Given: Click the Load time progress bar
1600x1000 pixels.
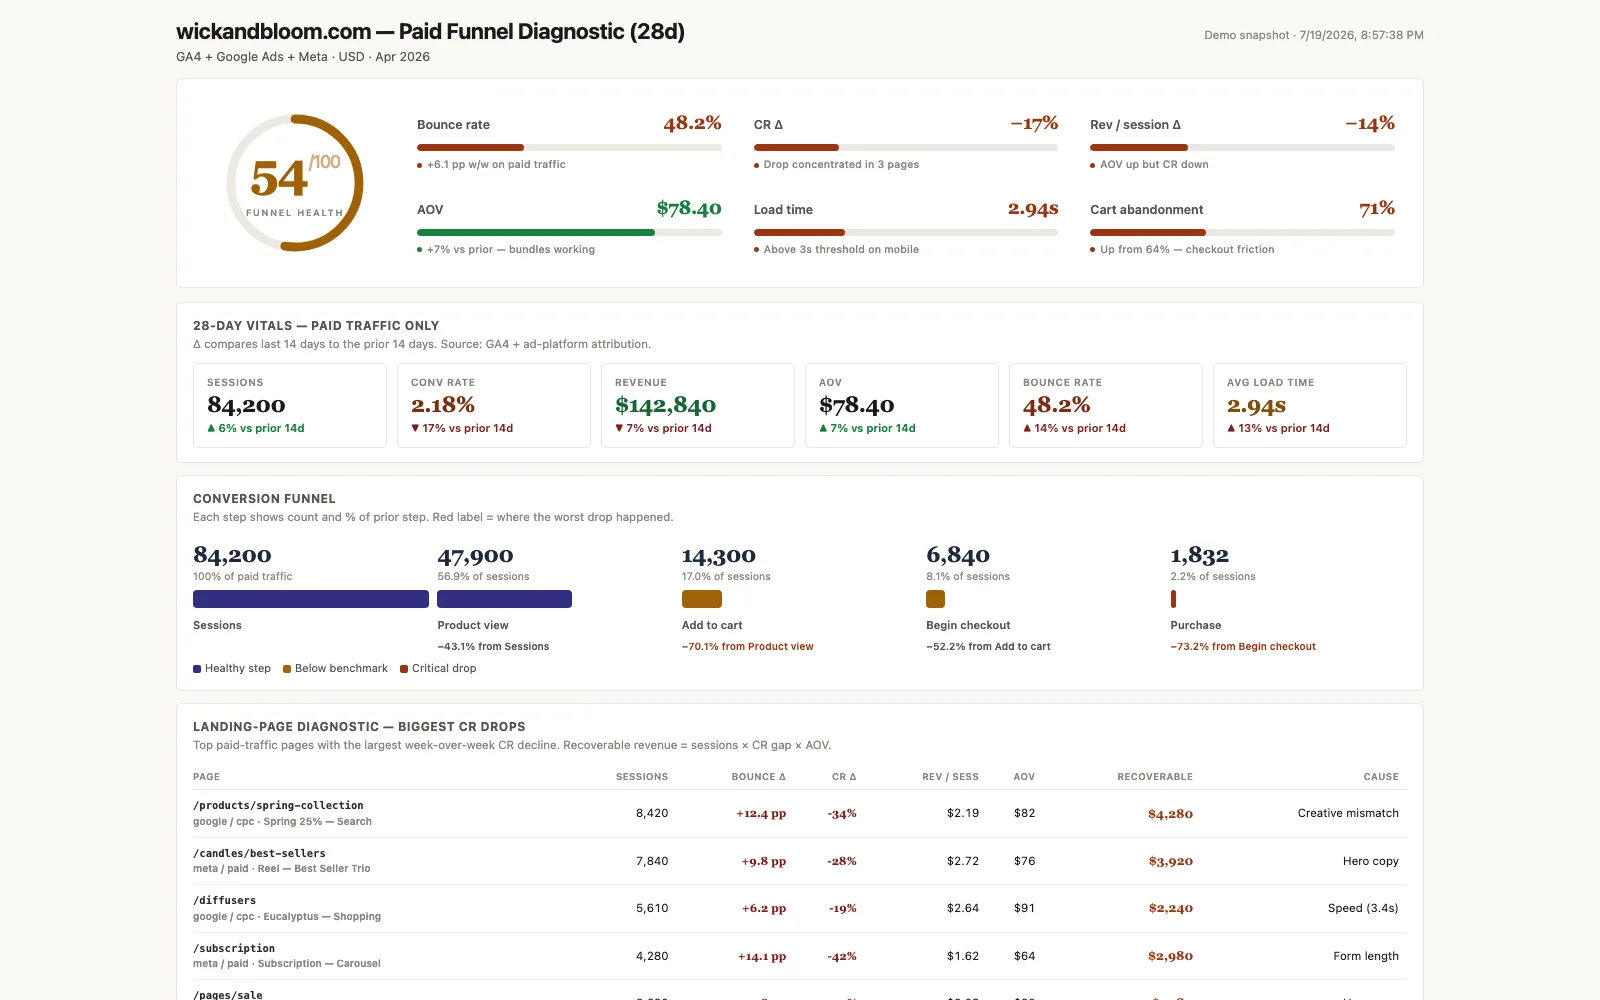Looking at the screenshot, I should pos(906,232).
